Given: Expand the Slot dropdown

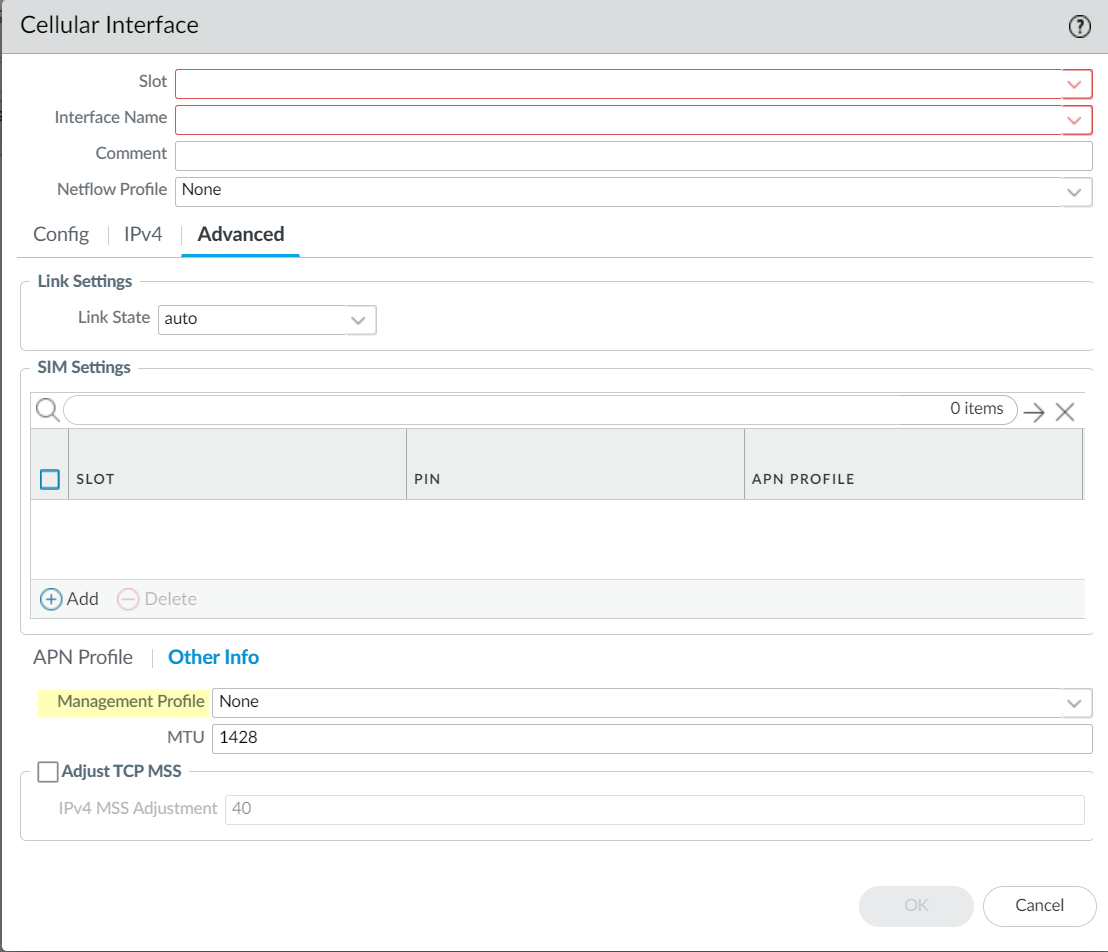Looking at the screenshot, I should pyautogui.click(x=1075, y=84).
